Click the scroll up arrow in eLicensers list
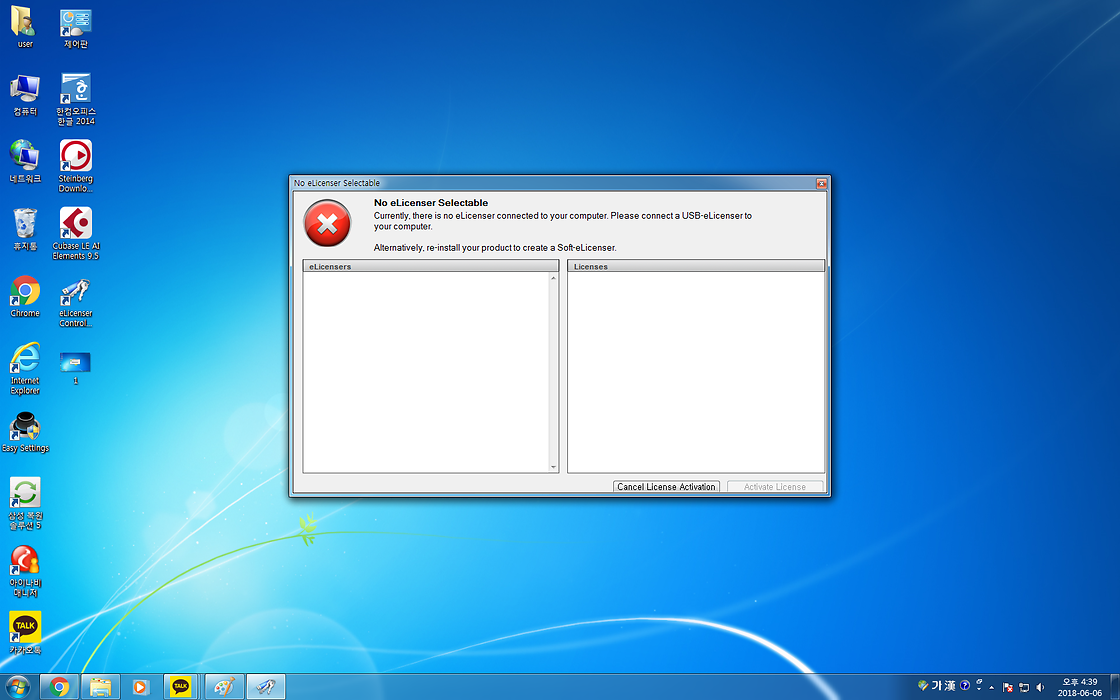Image resolution: width=1120 pixels, height=700 pixels. [553, 279]
